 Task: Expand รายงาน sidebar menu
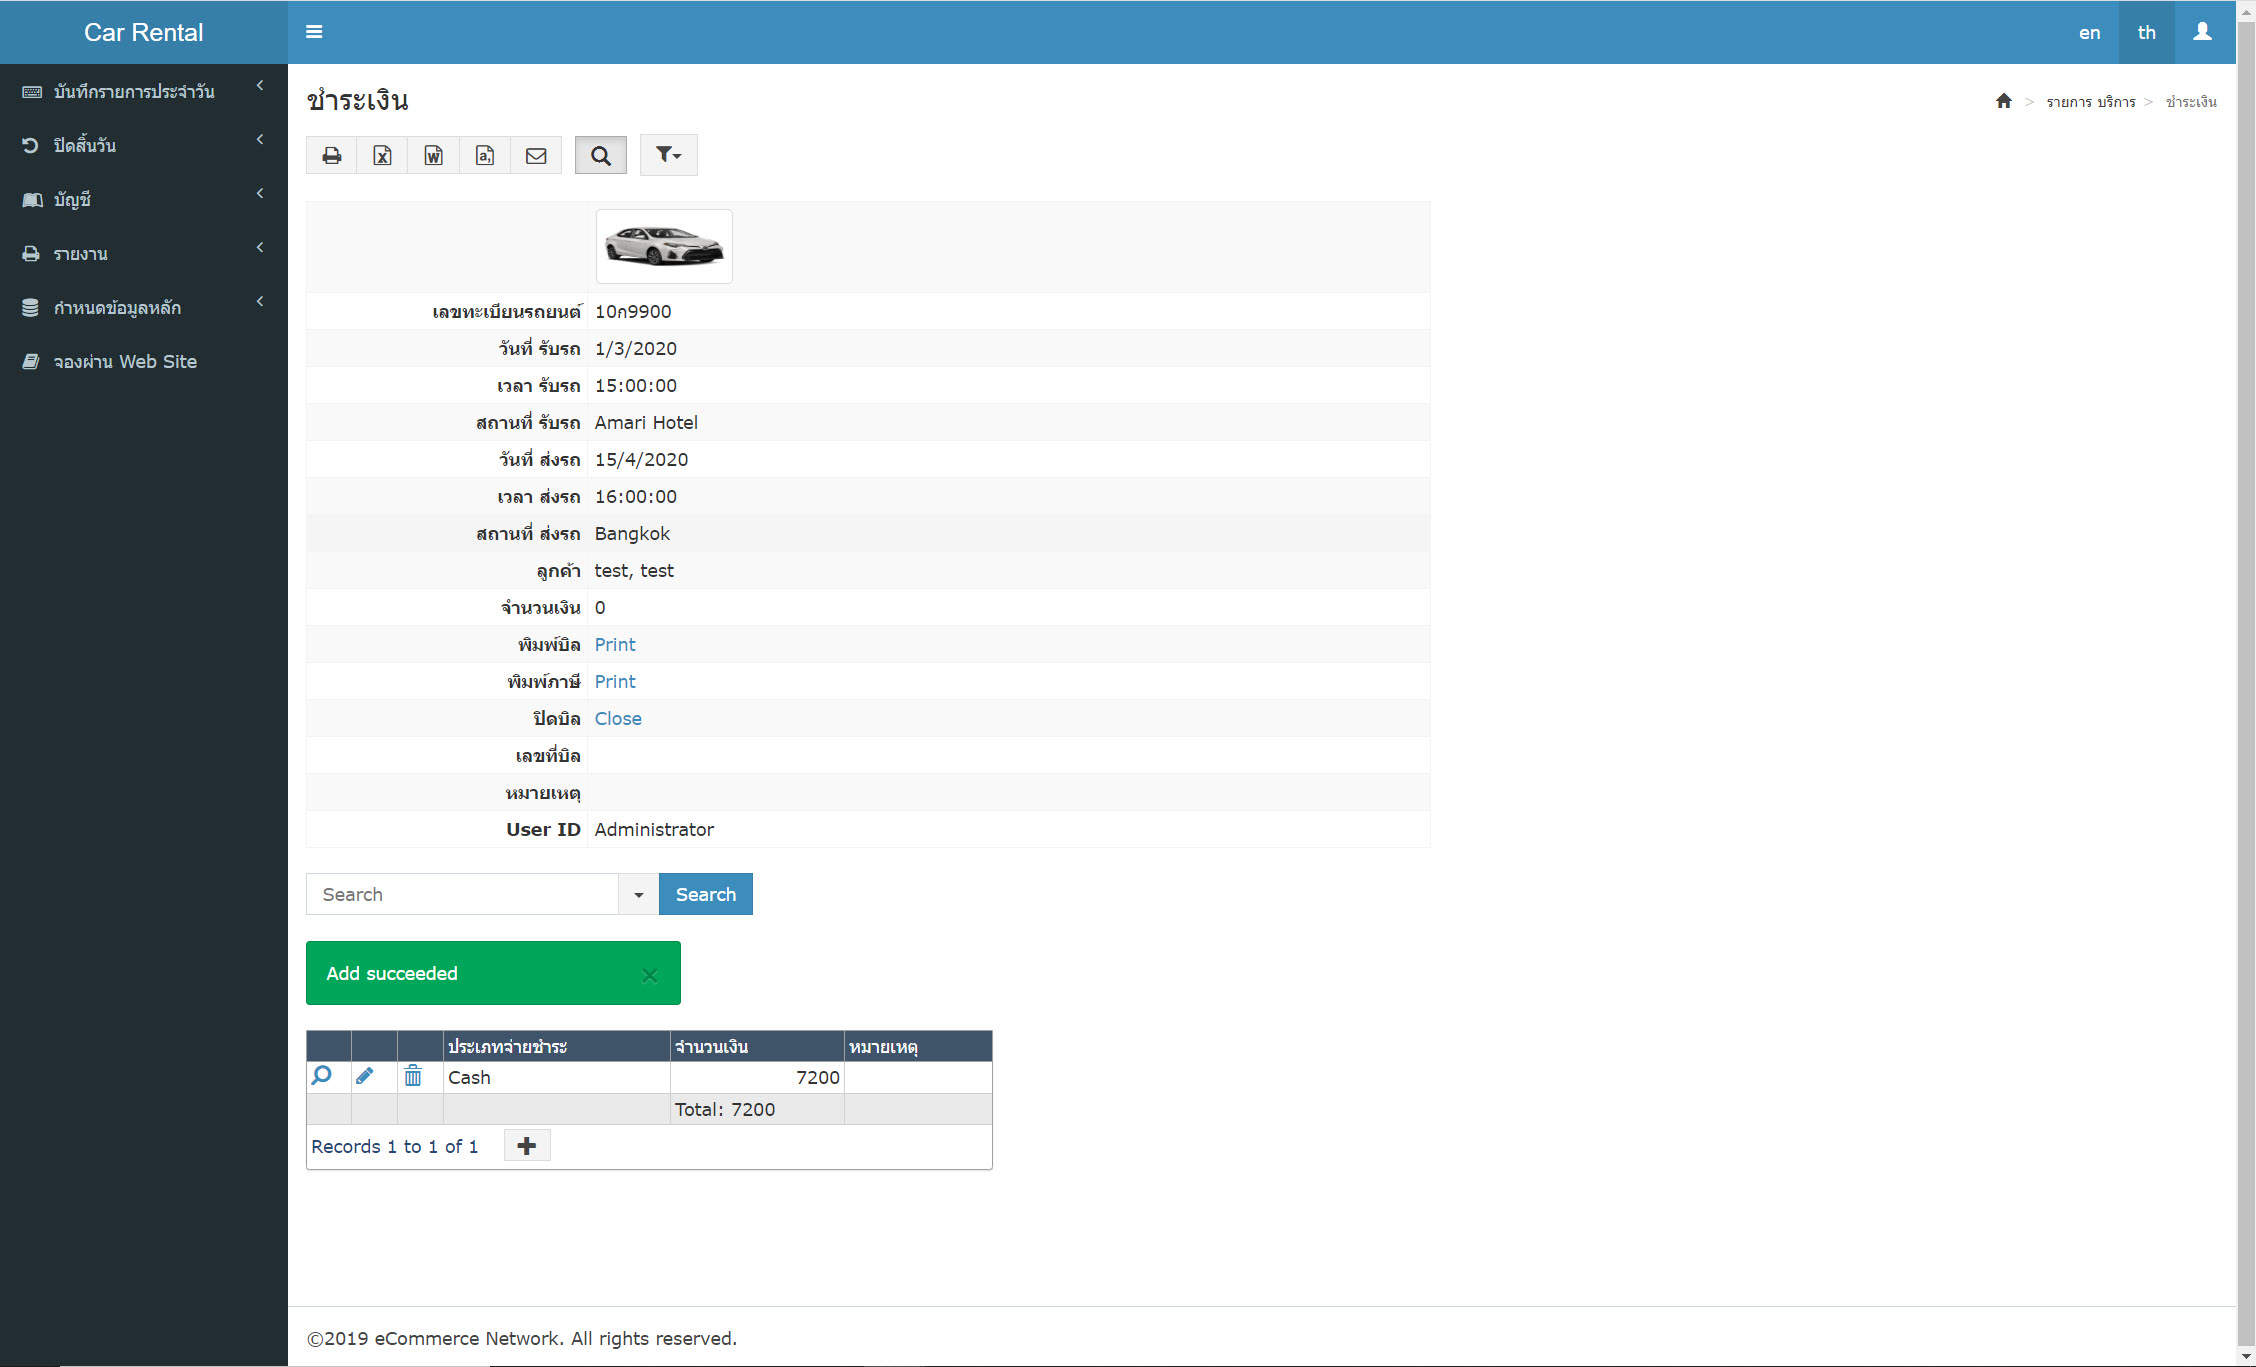coord(144,253)
